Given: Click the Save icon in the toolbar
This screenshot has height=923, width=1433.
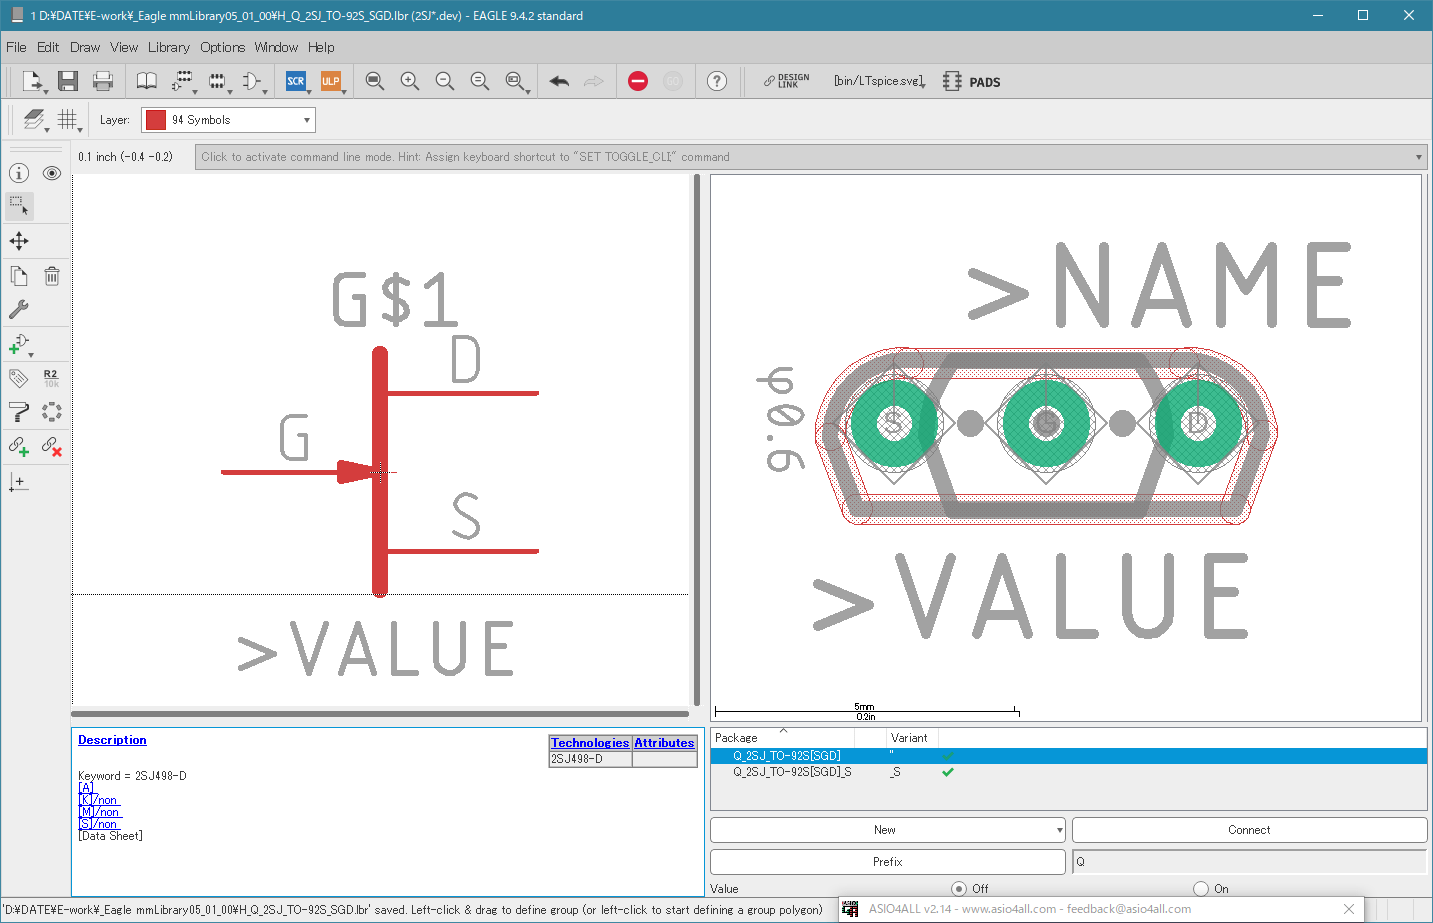Looking at the screenshot, I should [68, 82].
